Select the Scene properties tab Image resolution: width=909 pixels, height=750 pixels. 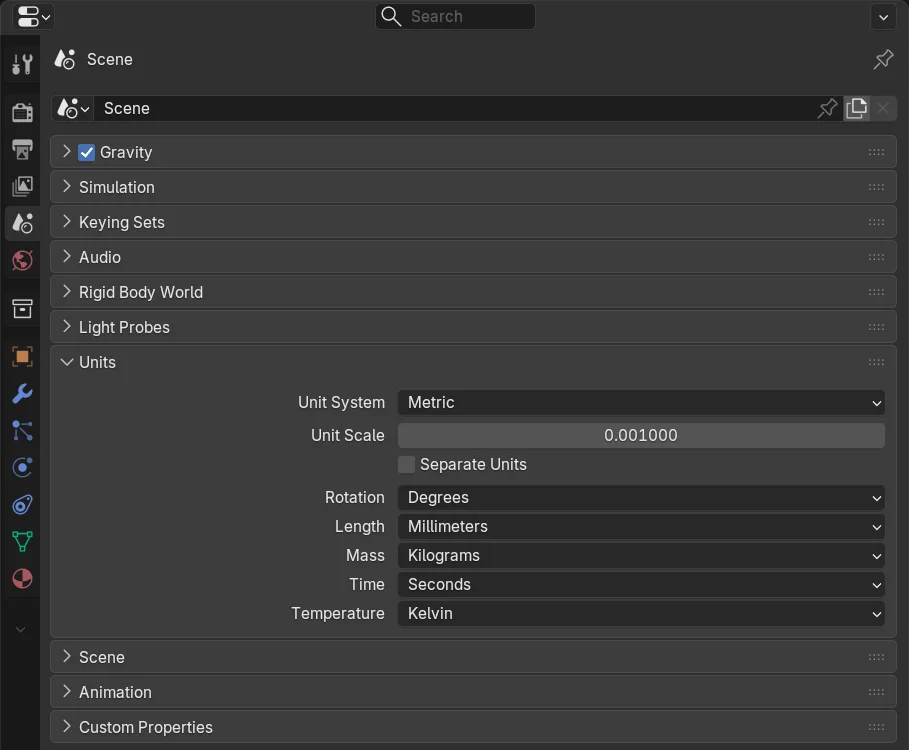[x=22, y=223]
